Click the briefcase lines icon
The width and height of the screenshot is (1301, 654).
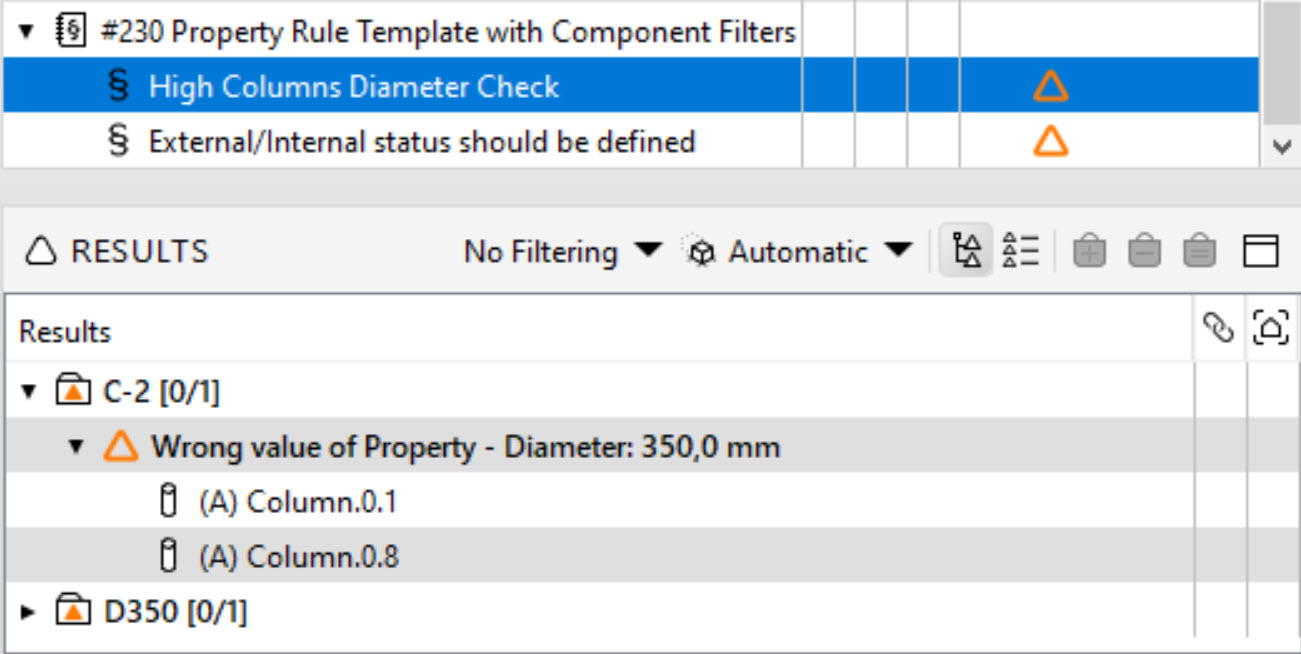tap(1200, 251)
